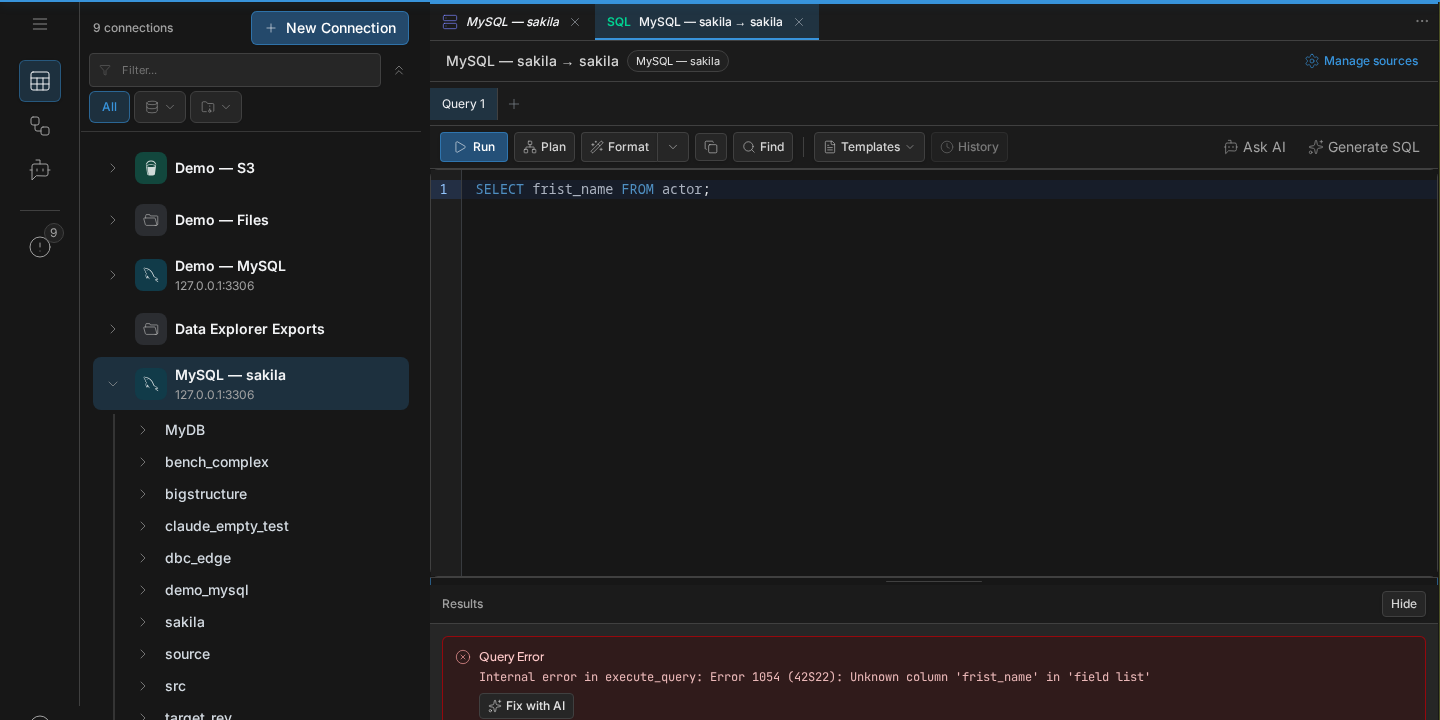The height and width of the screenshot is (720, 1440).
Task: Click the MySQL — sakila source chip
Action: click(678, 61)
